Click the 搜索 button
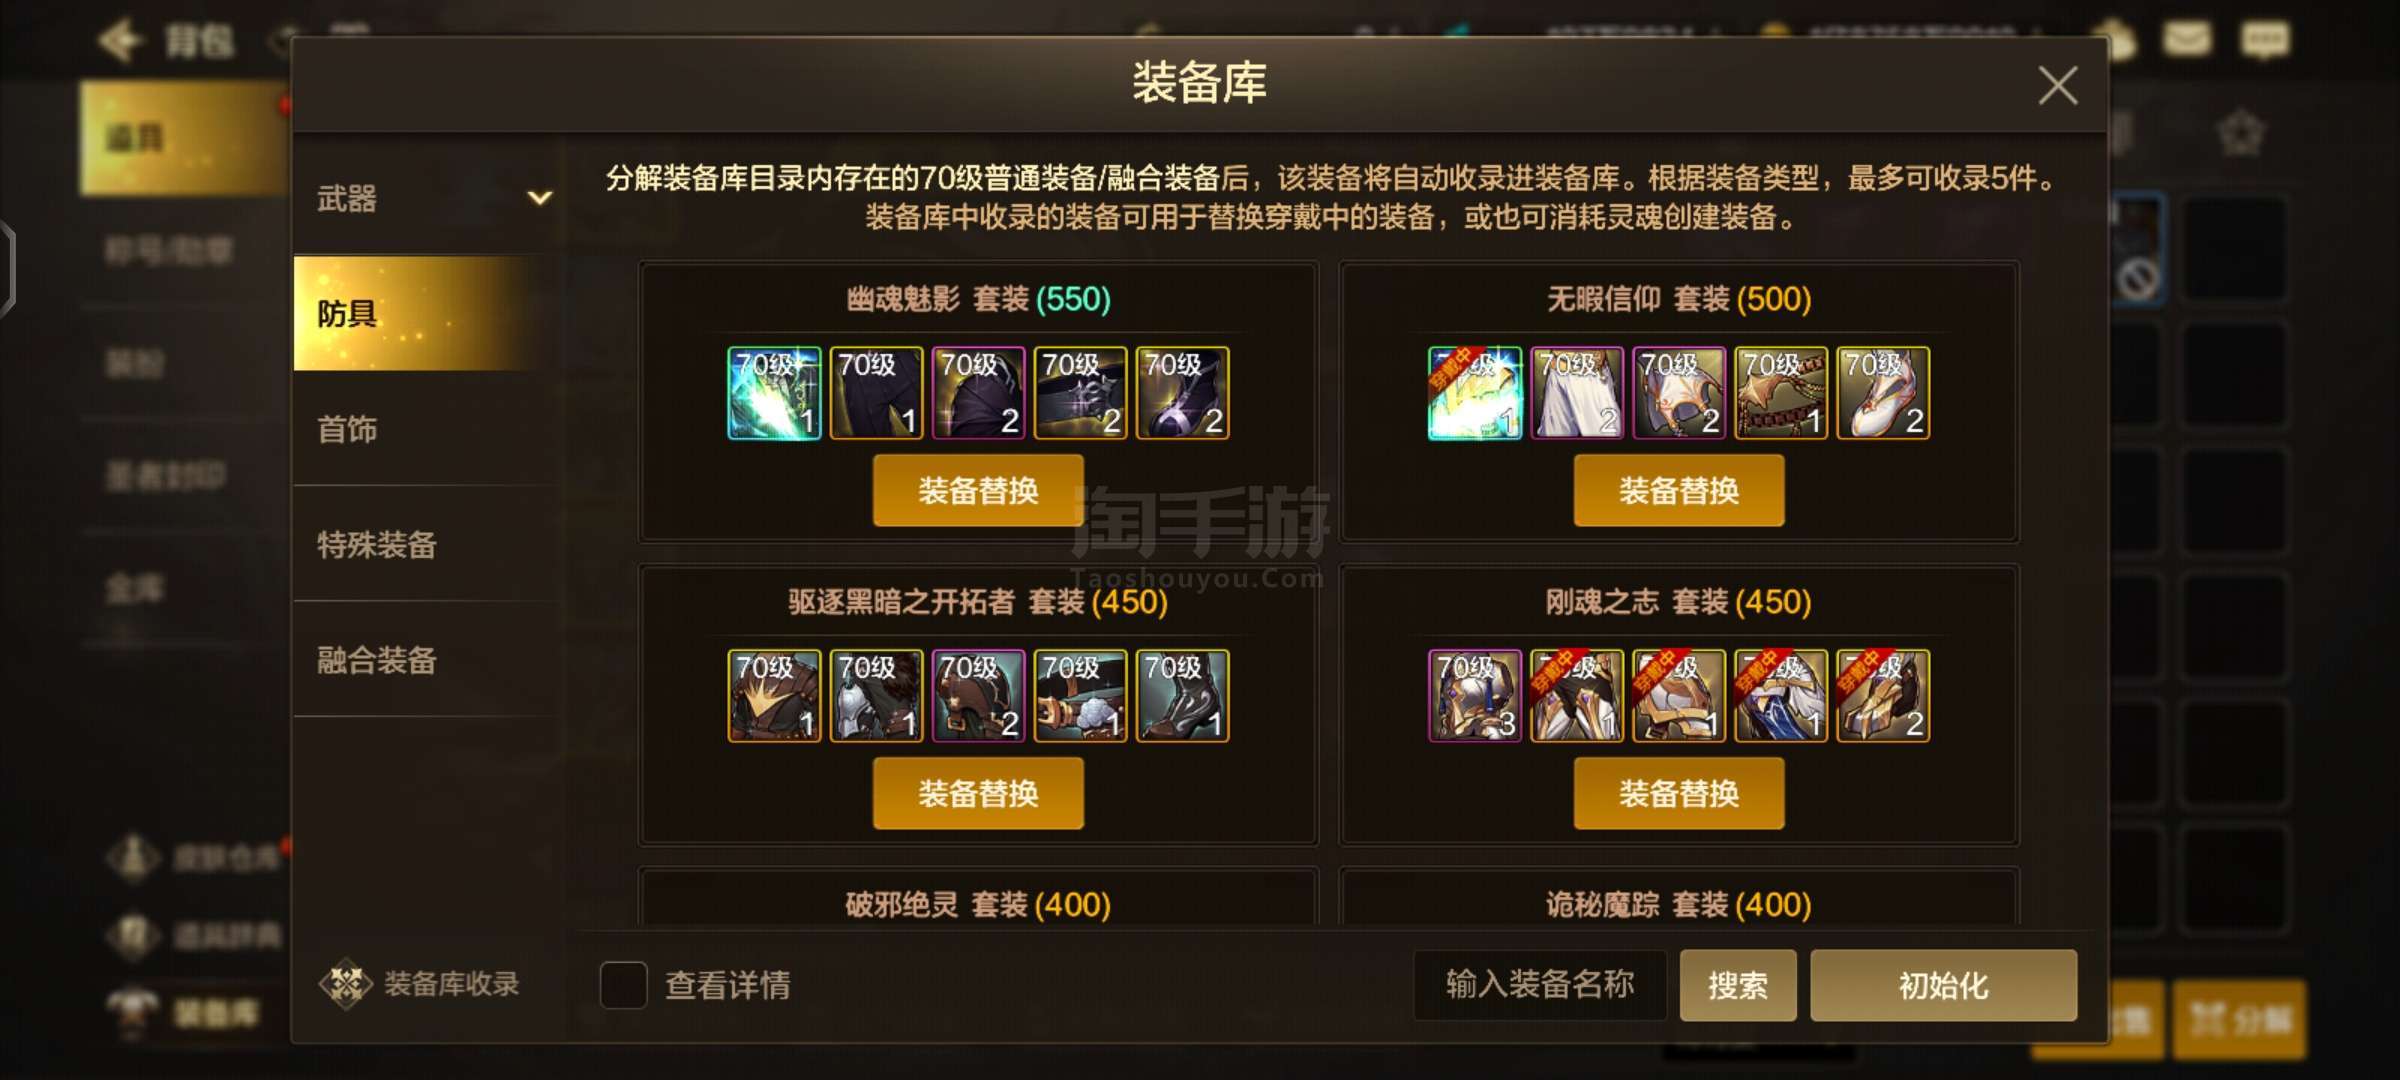 click(1738, 986)
